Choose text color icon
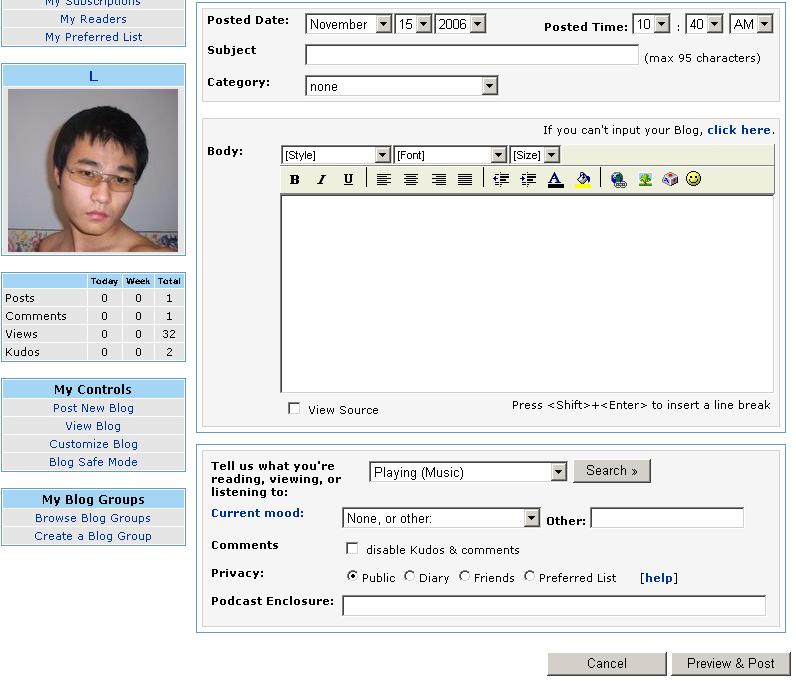Screen dimensions: 796x681 coord(556,179)
